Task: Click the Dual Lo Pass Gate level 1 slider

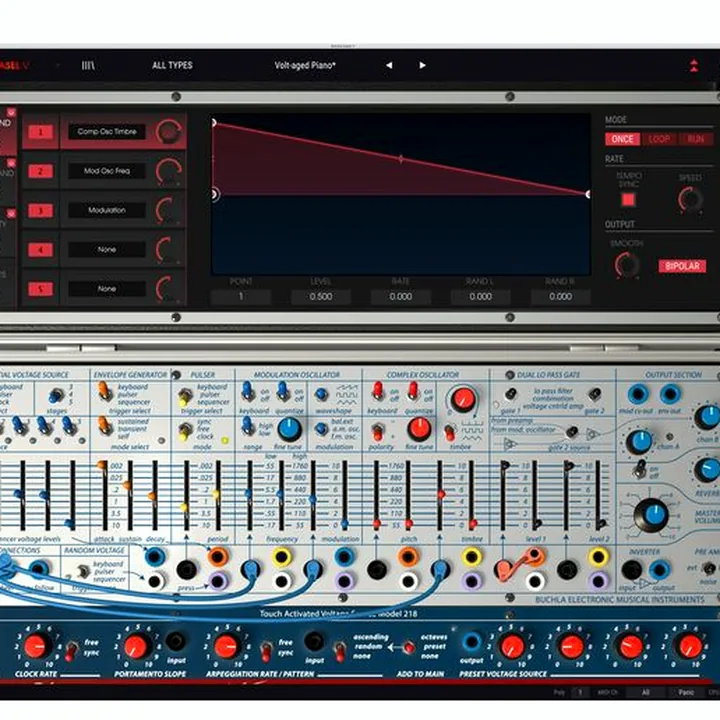Action: (535, 495)
